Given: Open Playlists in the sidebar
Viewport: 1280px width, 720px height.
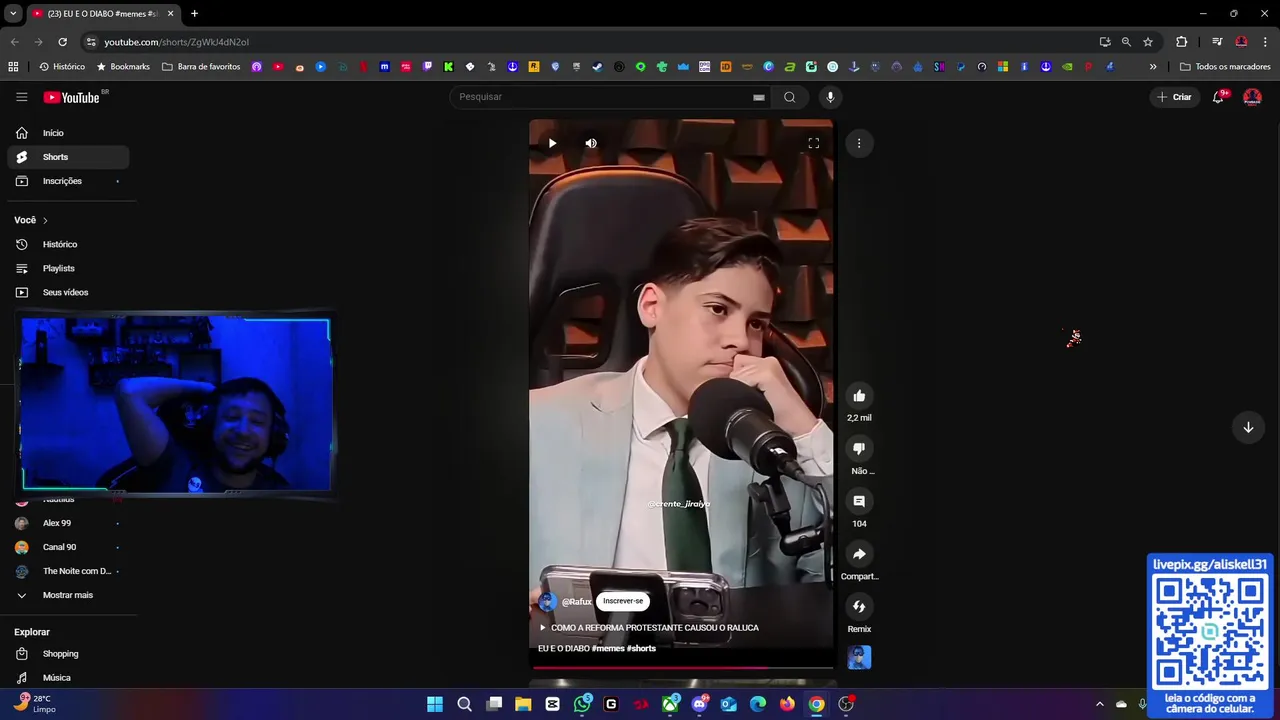Looking at the screenshot, I should [68, 268].
